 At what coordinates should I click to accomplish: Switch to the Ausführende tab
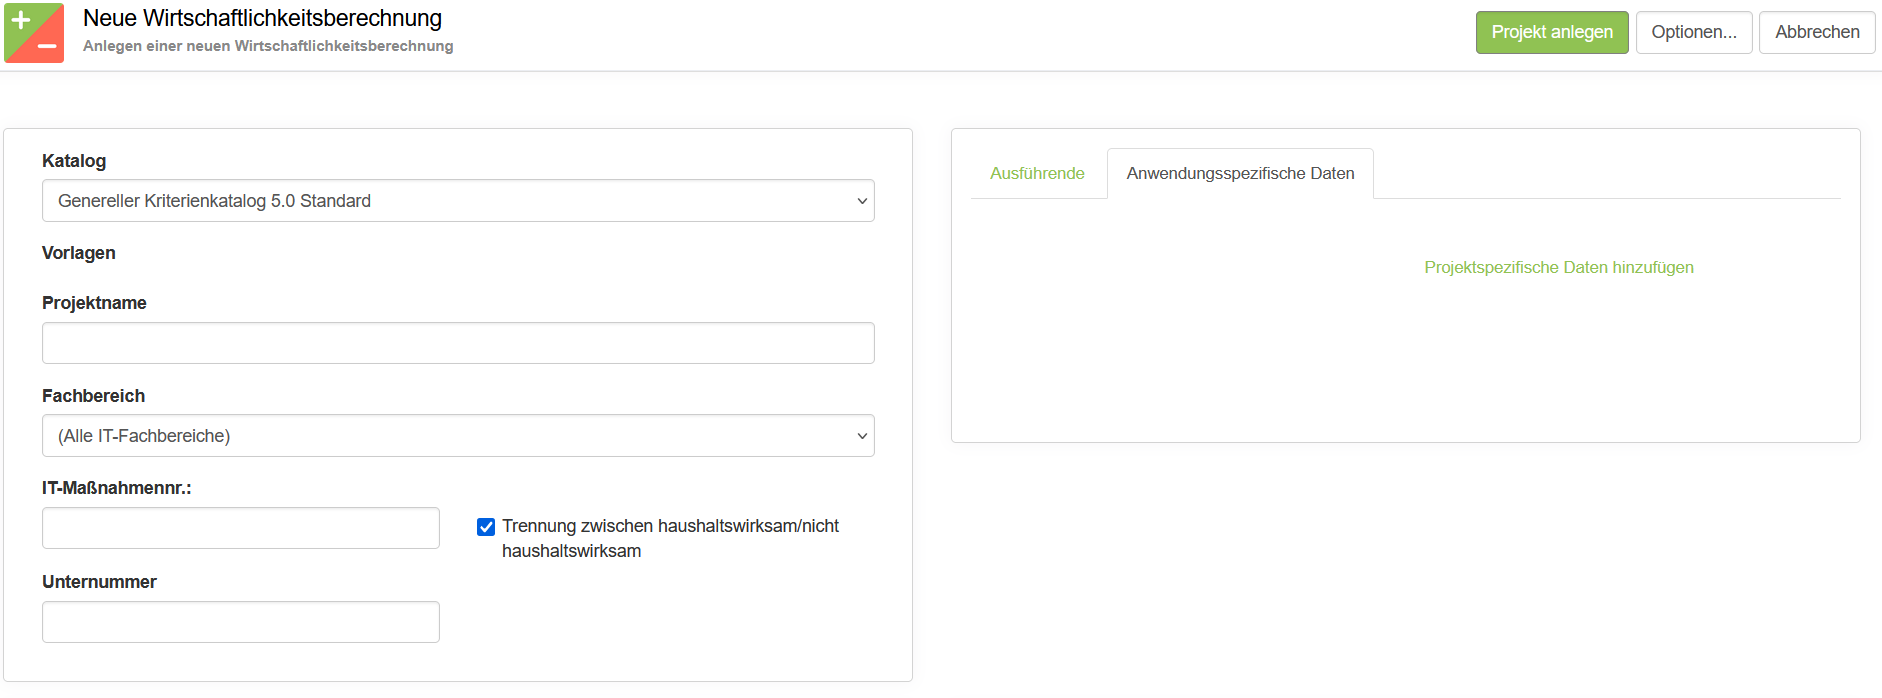point(1037,174)
